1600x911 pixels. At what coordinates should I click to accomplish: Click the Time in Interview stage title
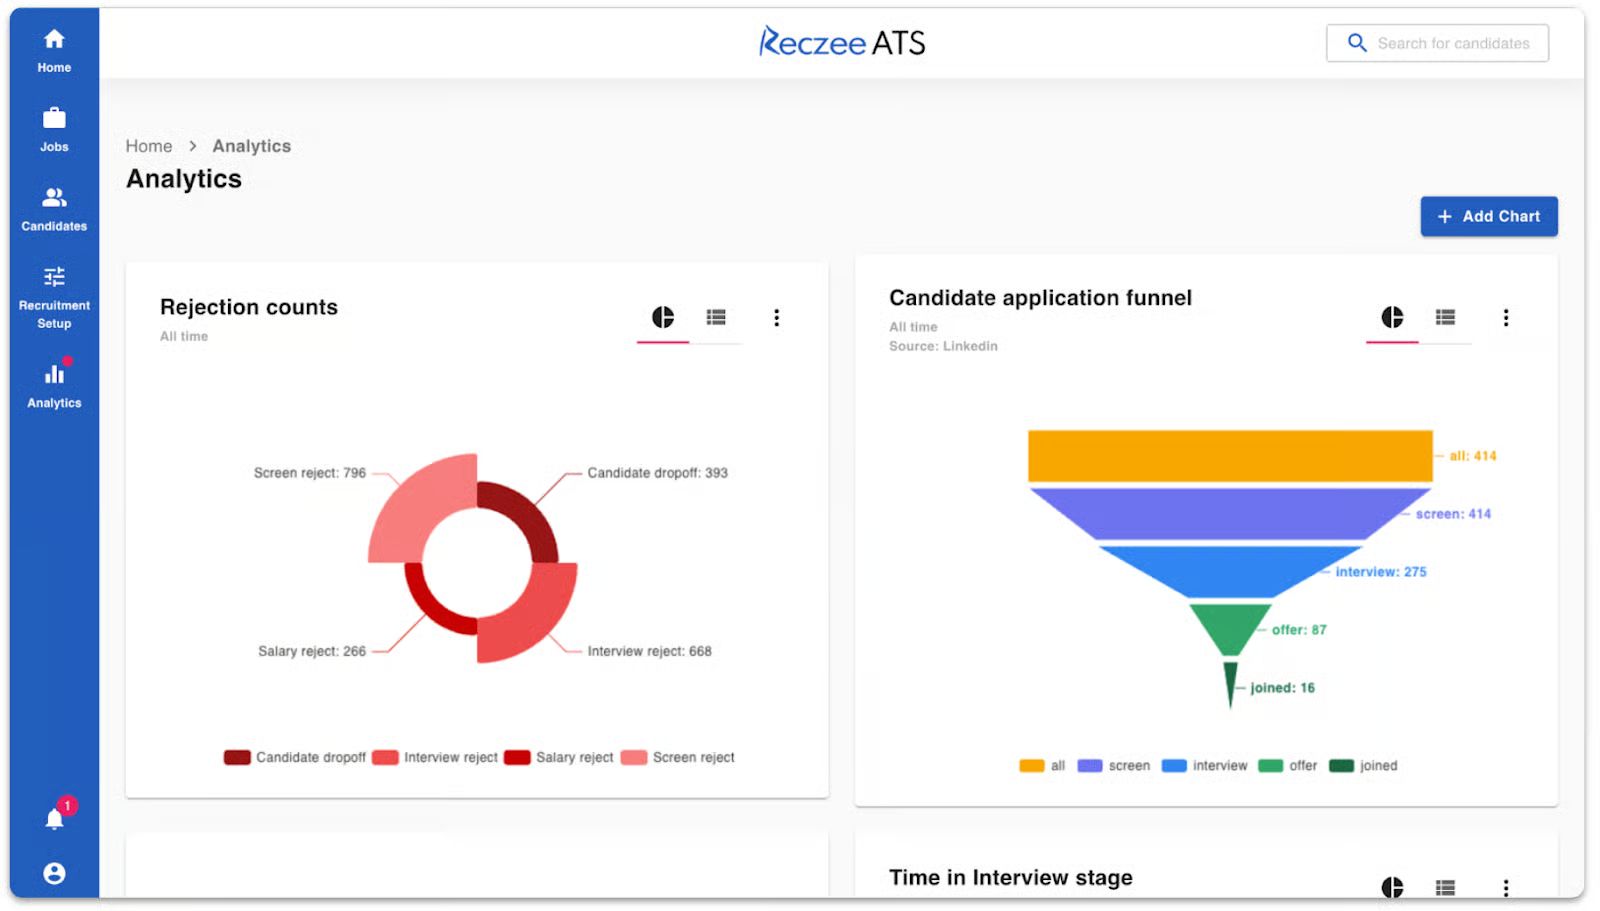pos(1011,878)
